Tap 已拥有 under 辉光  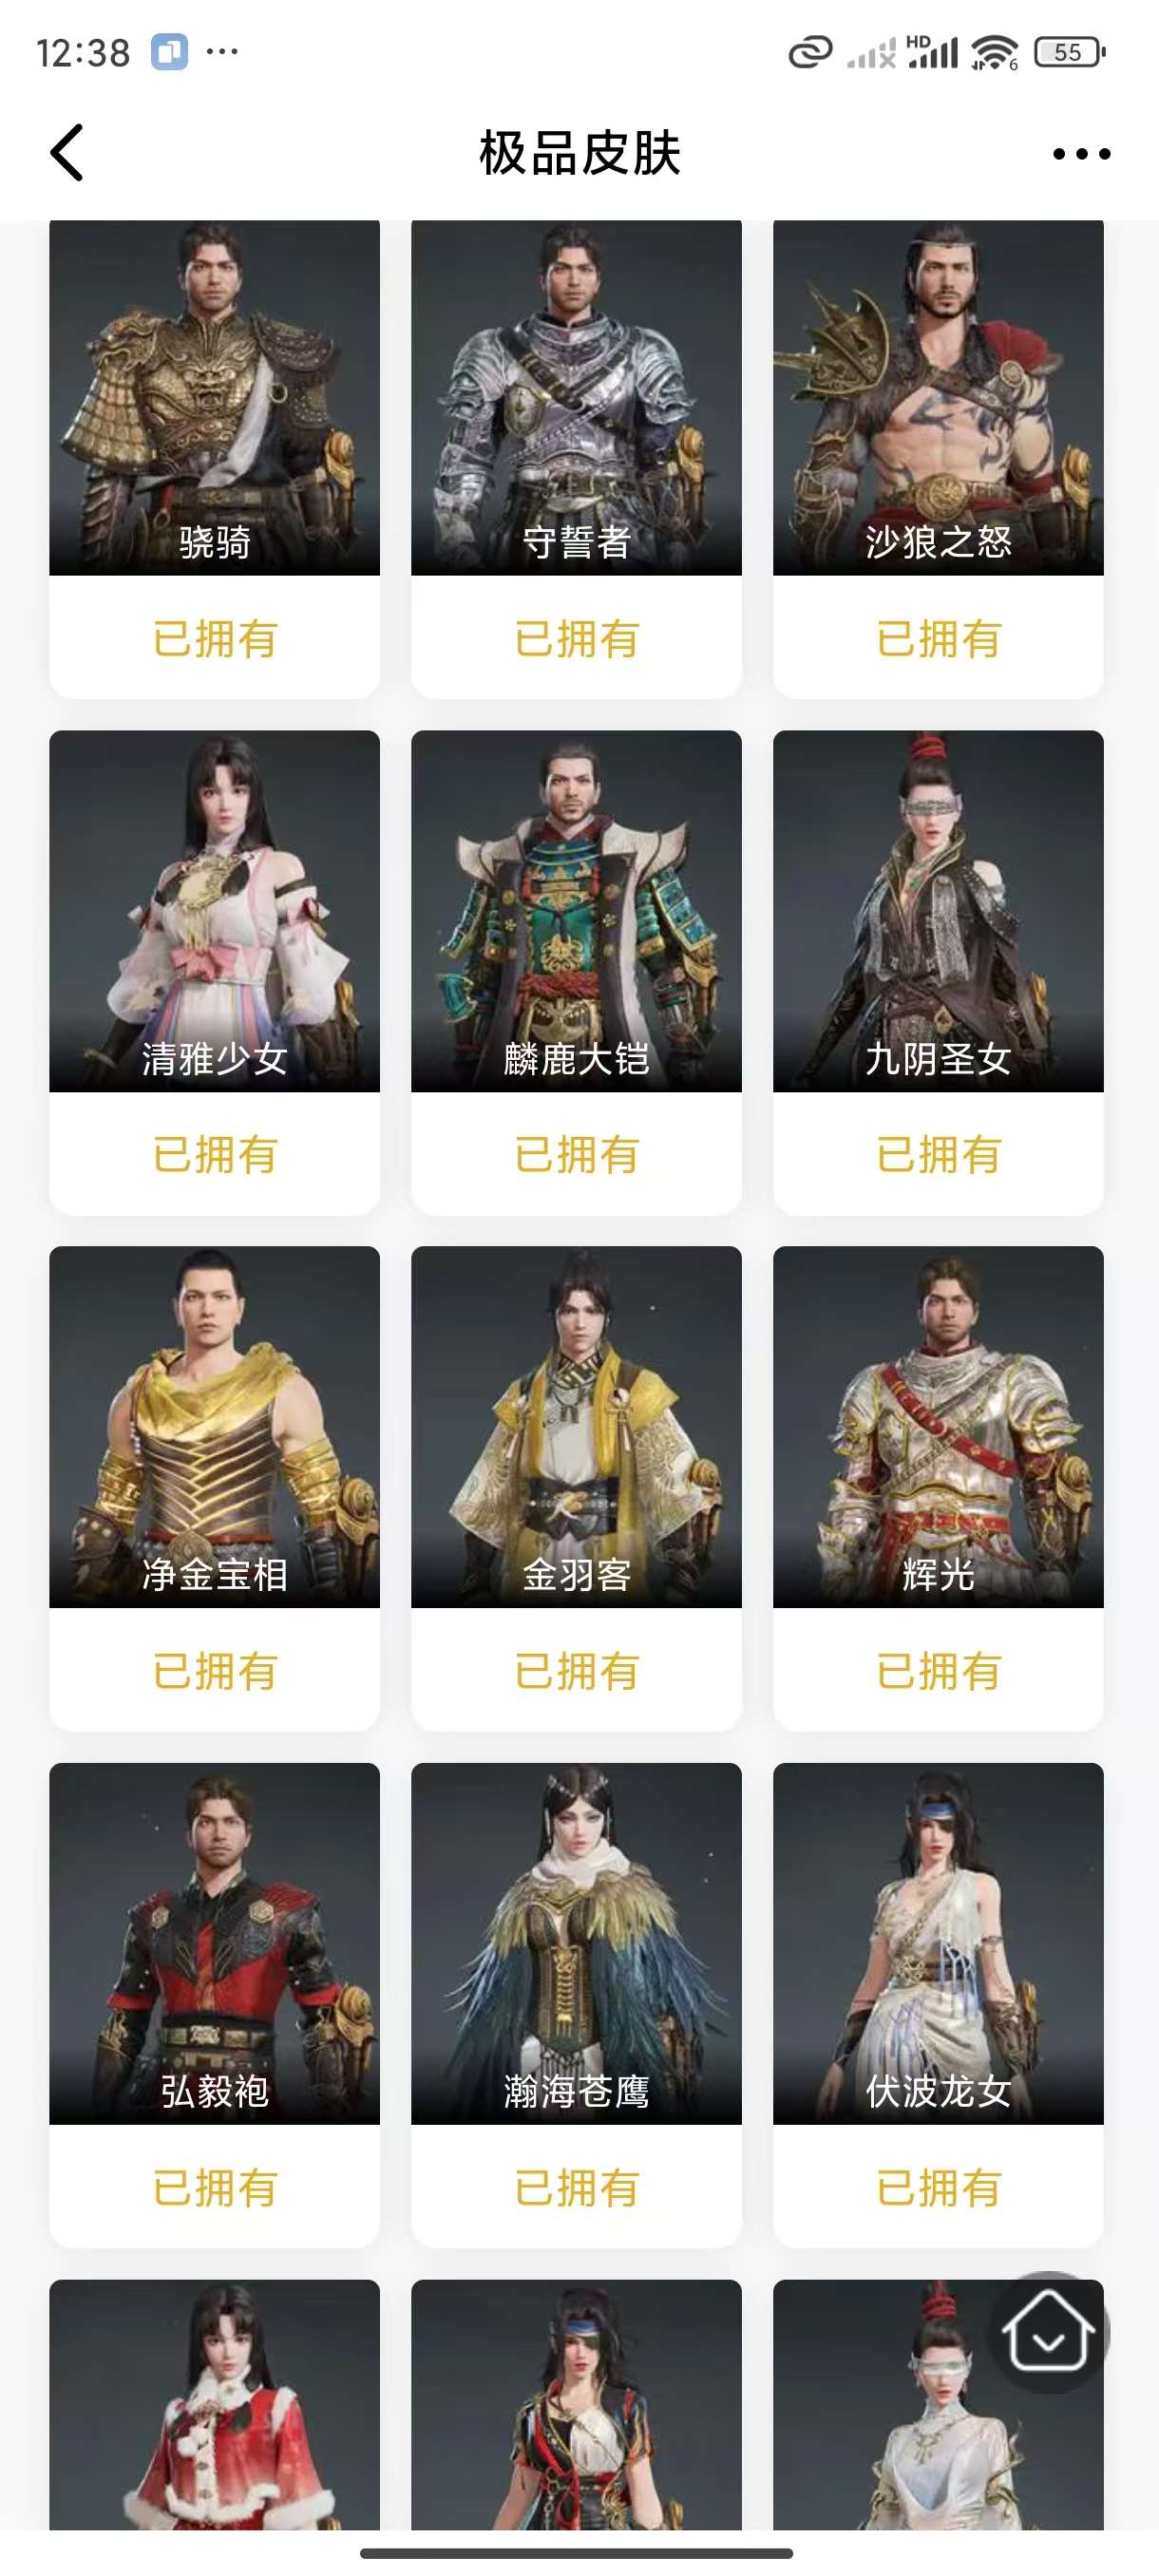tap(938, 1671)
